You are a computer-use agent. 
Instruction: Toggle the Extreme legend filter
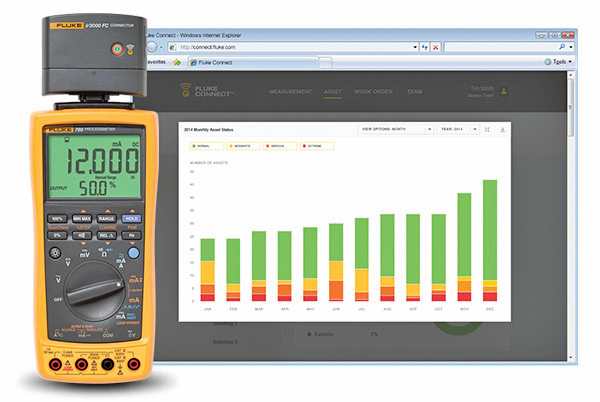[x=315, y=145]
